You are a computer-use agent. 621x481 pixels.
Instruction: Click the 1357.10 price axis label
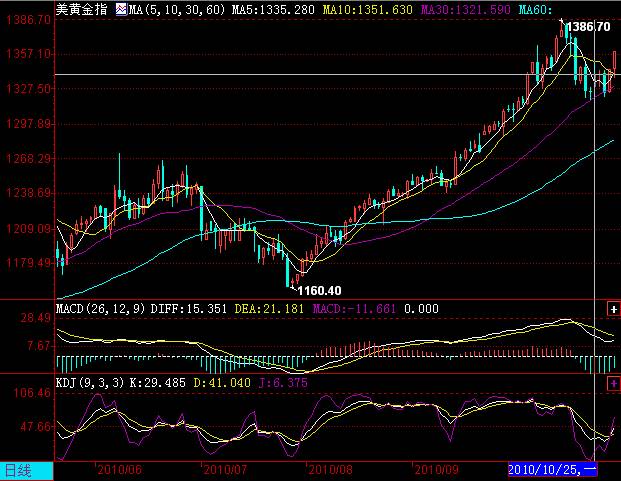click(x=29, y=54)
